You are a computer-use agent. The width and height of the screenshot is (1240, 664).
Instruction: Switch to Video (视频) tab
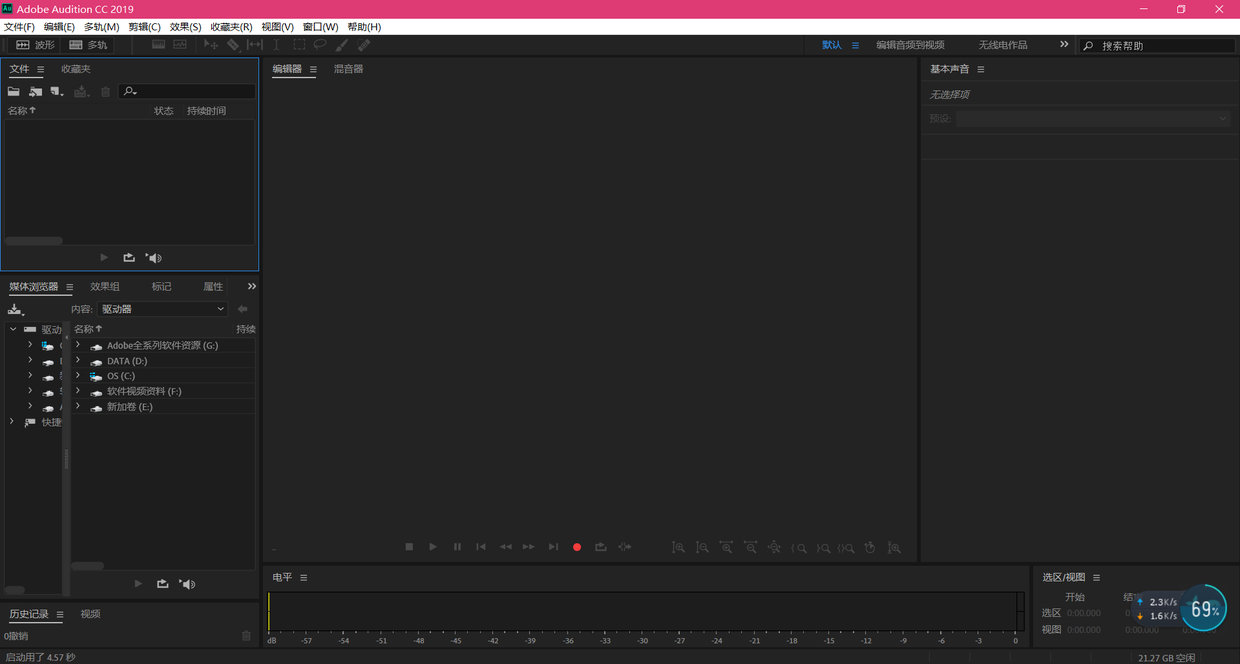[x=90, y=614]
